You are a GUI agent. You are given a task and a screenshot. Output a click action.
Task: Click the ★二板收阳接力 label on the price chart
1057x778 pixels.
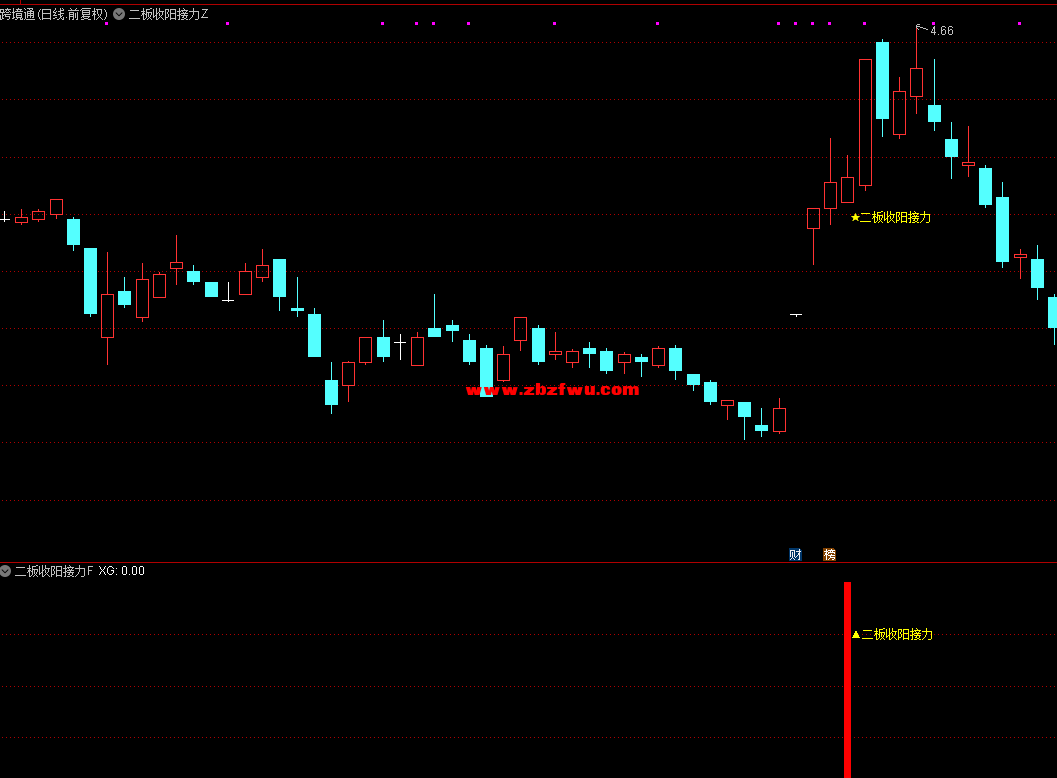click(x=890, y=217)
